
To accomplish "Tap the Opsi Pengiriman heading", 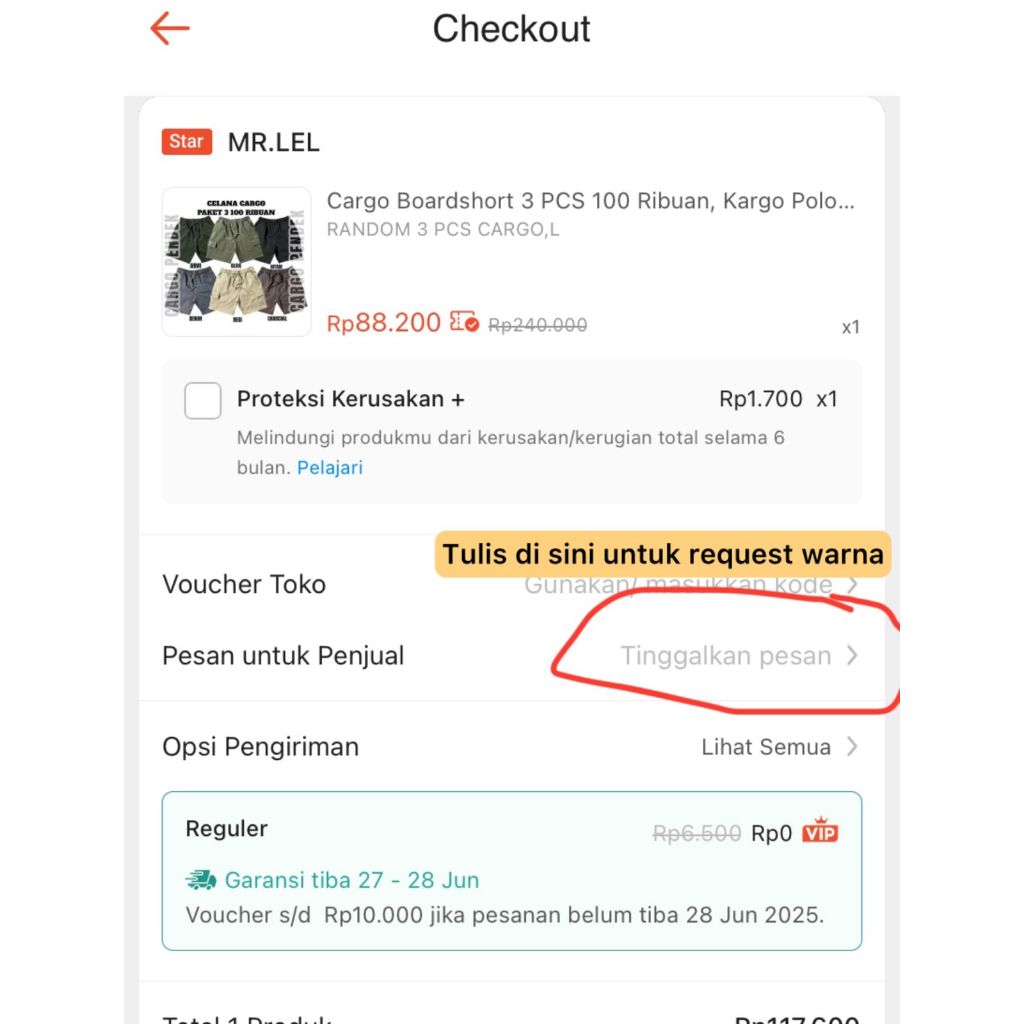I will point(261,746).
